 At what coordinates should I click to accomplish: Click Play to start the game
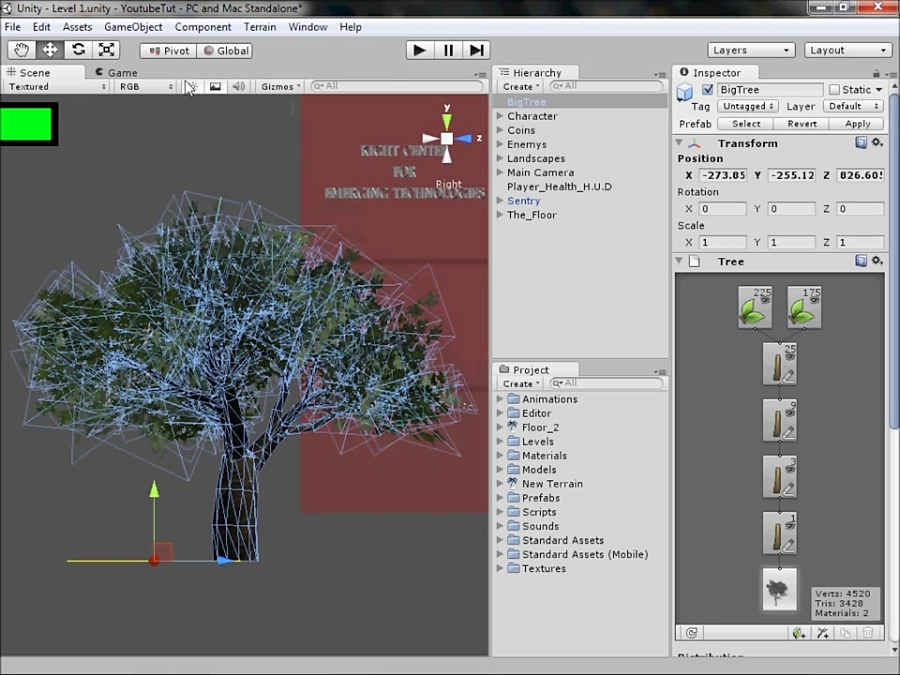(x=419, y=49)
